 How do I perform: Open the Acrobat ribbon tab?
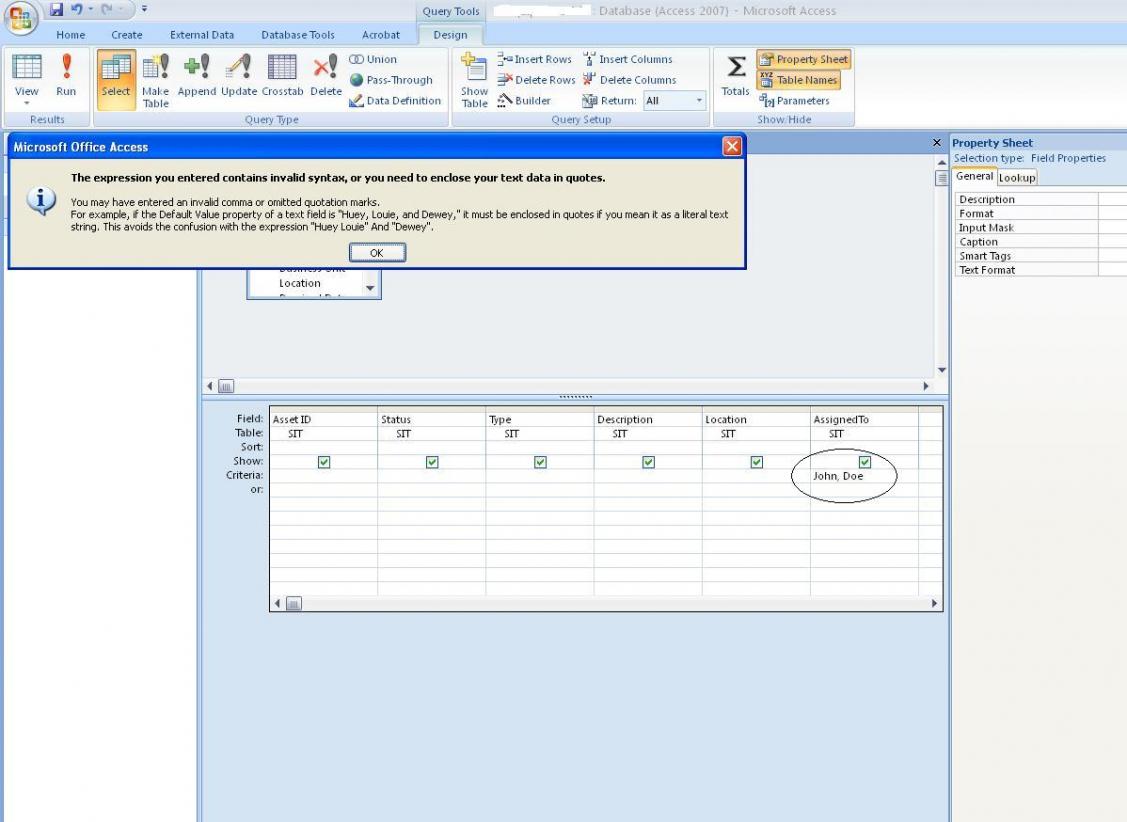(x=380, y=34)
